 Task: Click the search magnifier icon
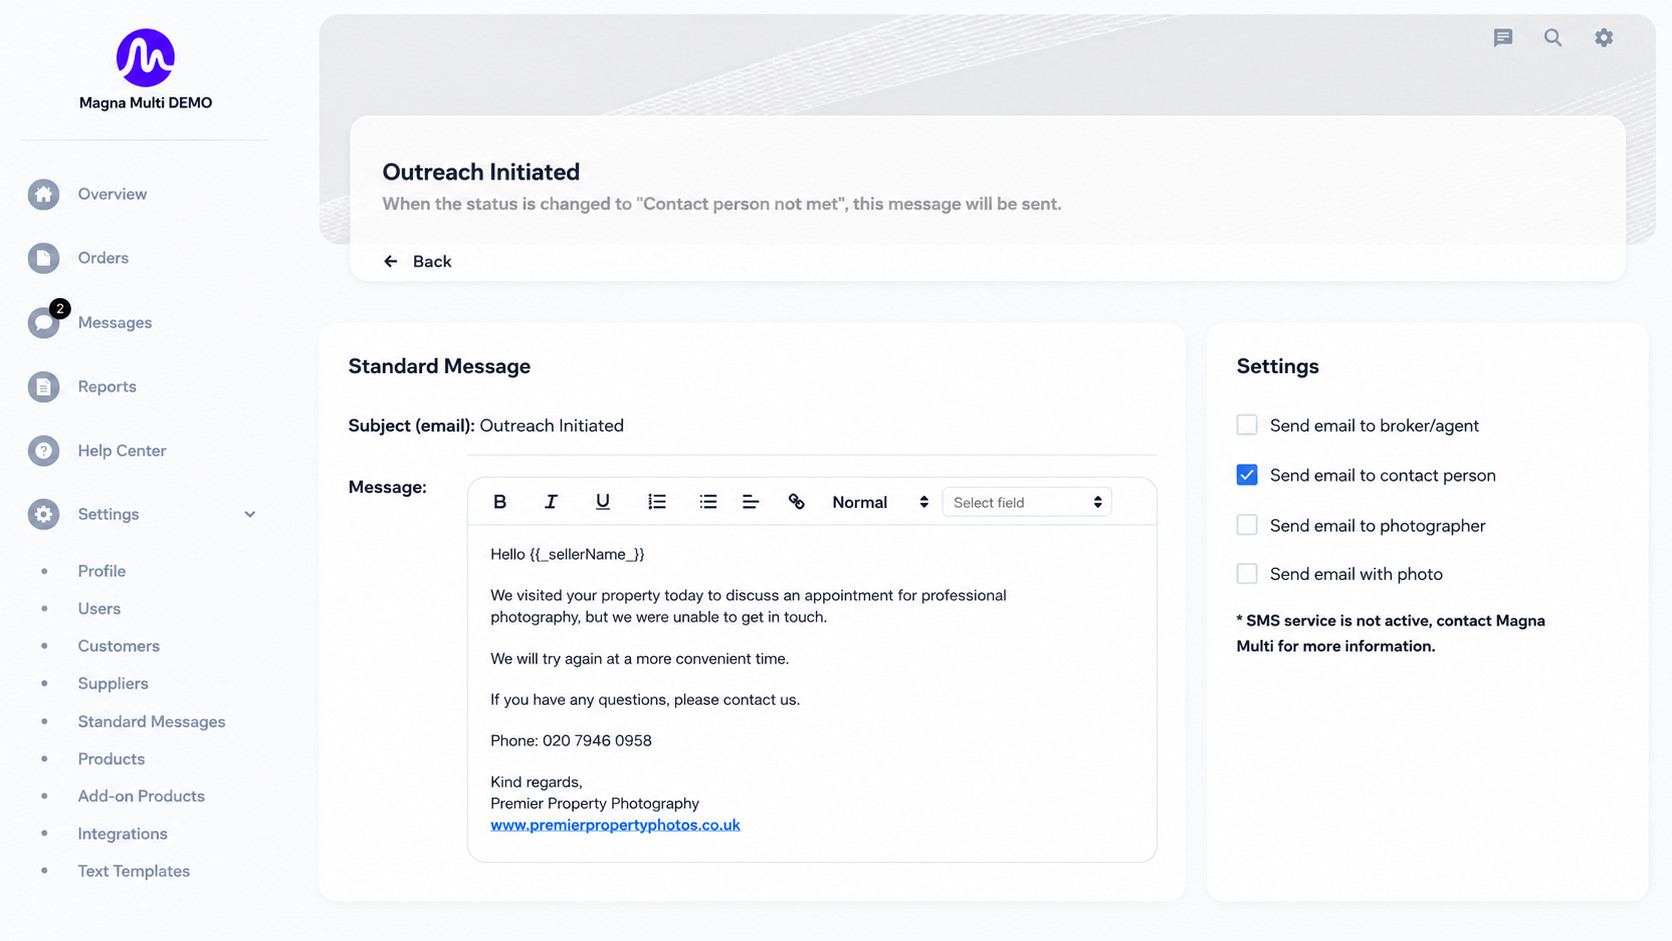tap(1553, 38)
